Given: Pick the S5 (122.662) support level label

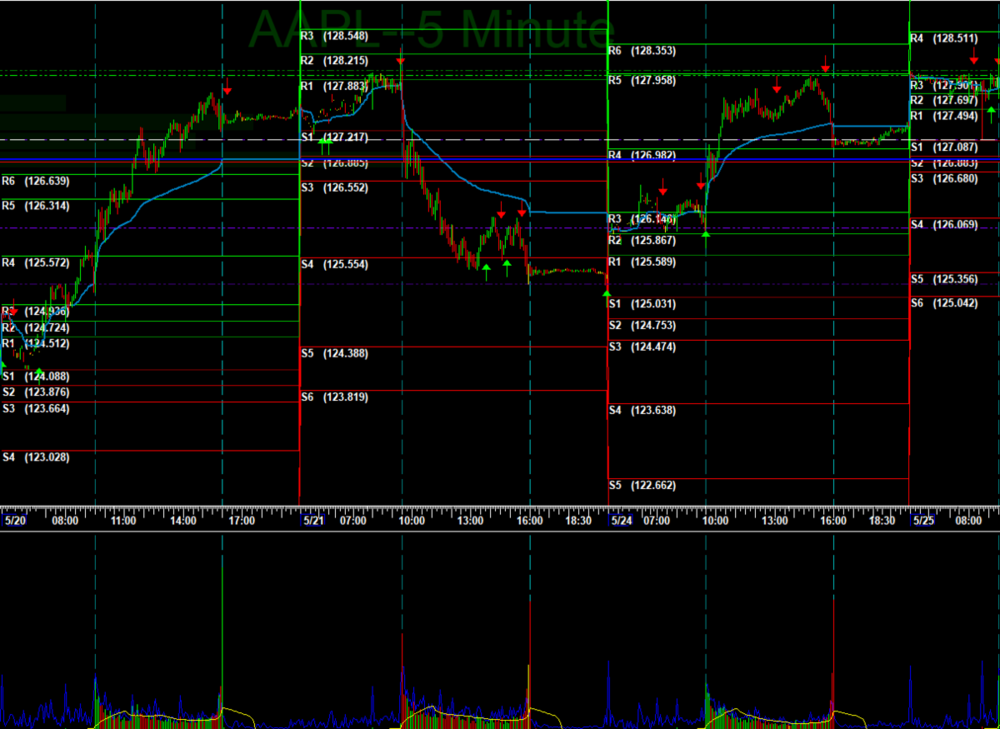Looking at the screenshot, I should (x=642, y=485).
